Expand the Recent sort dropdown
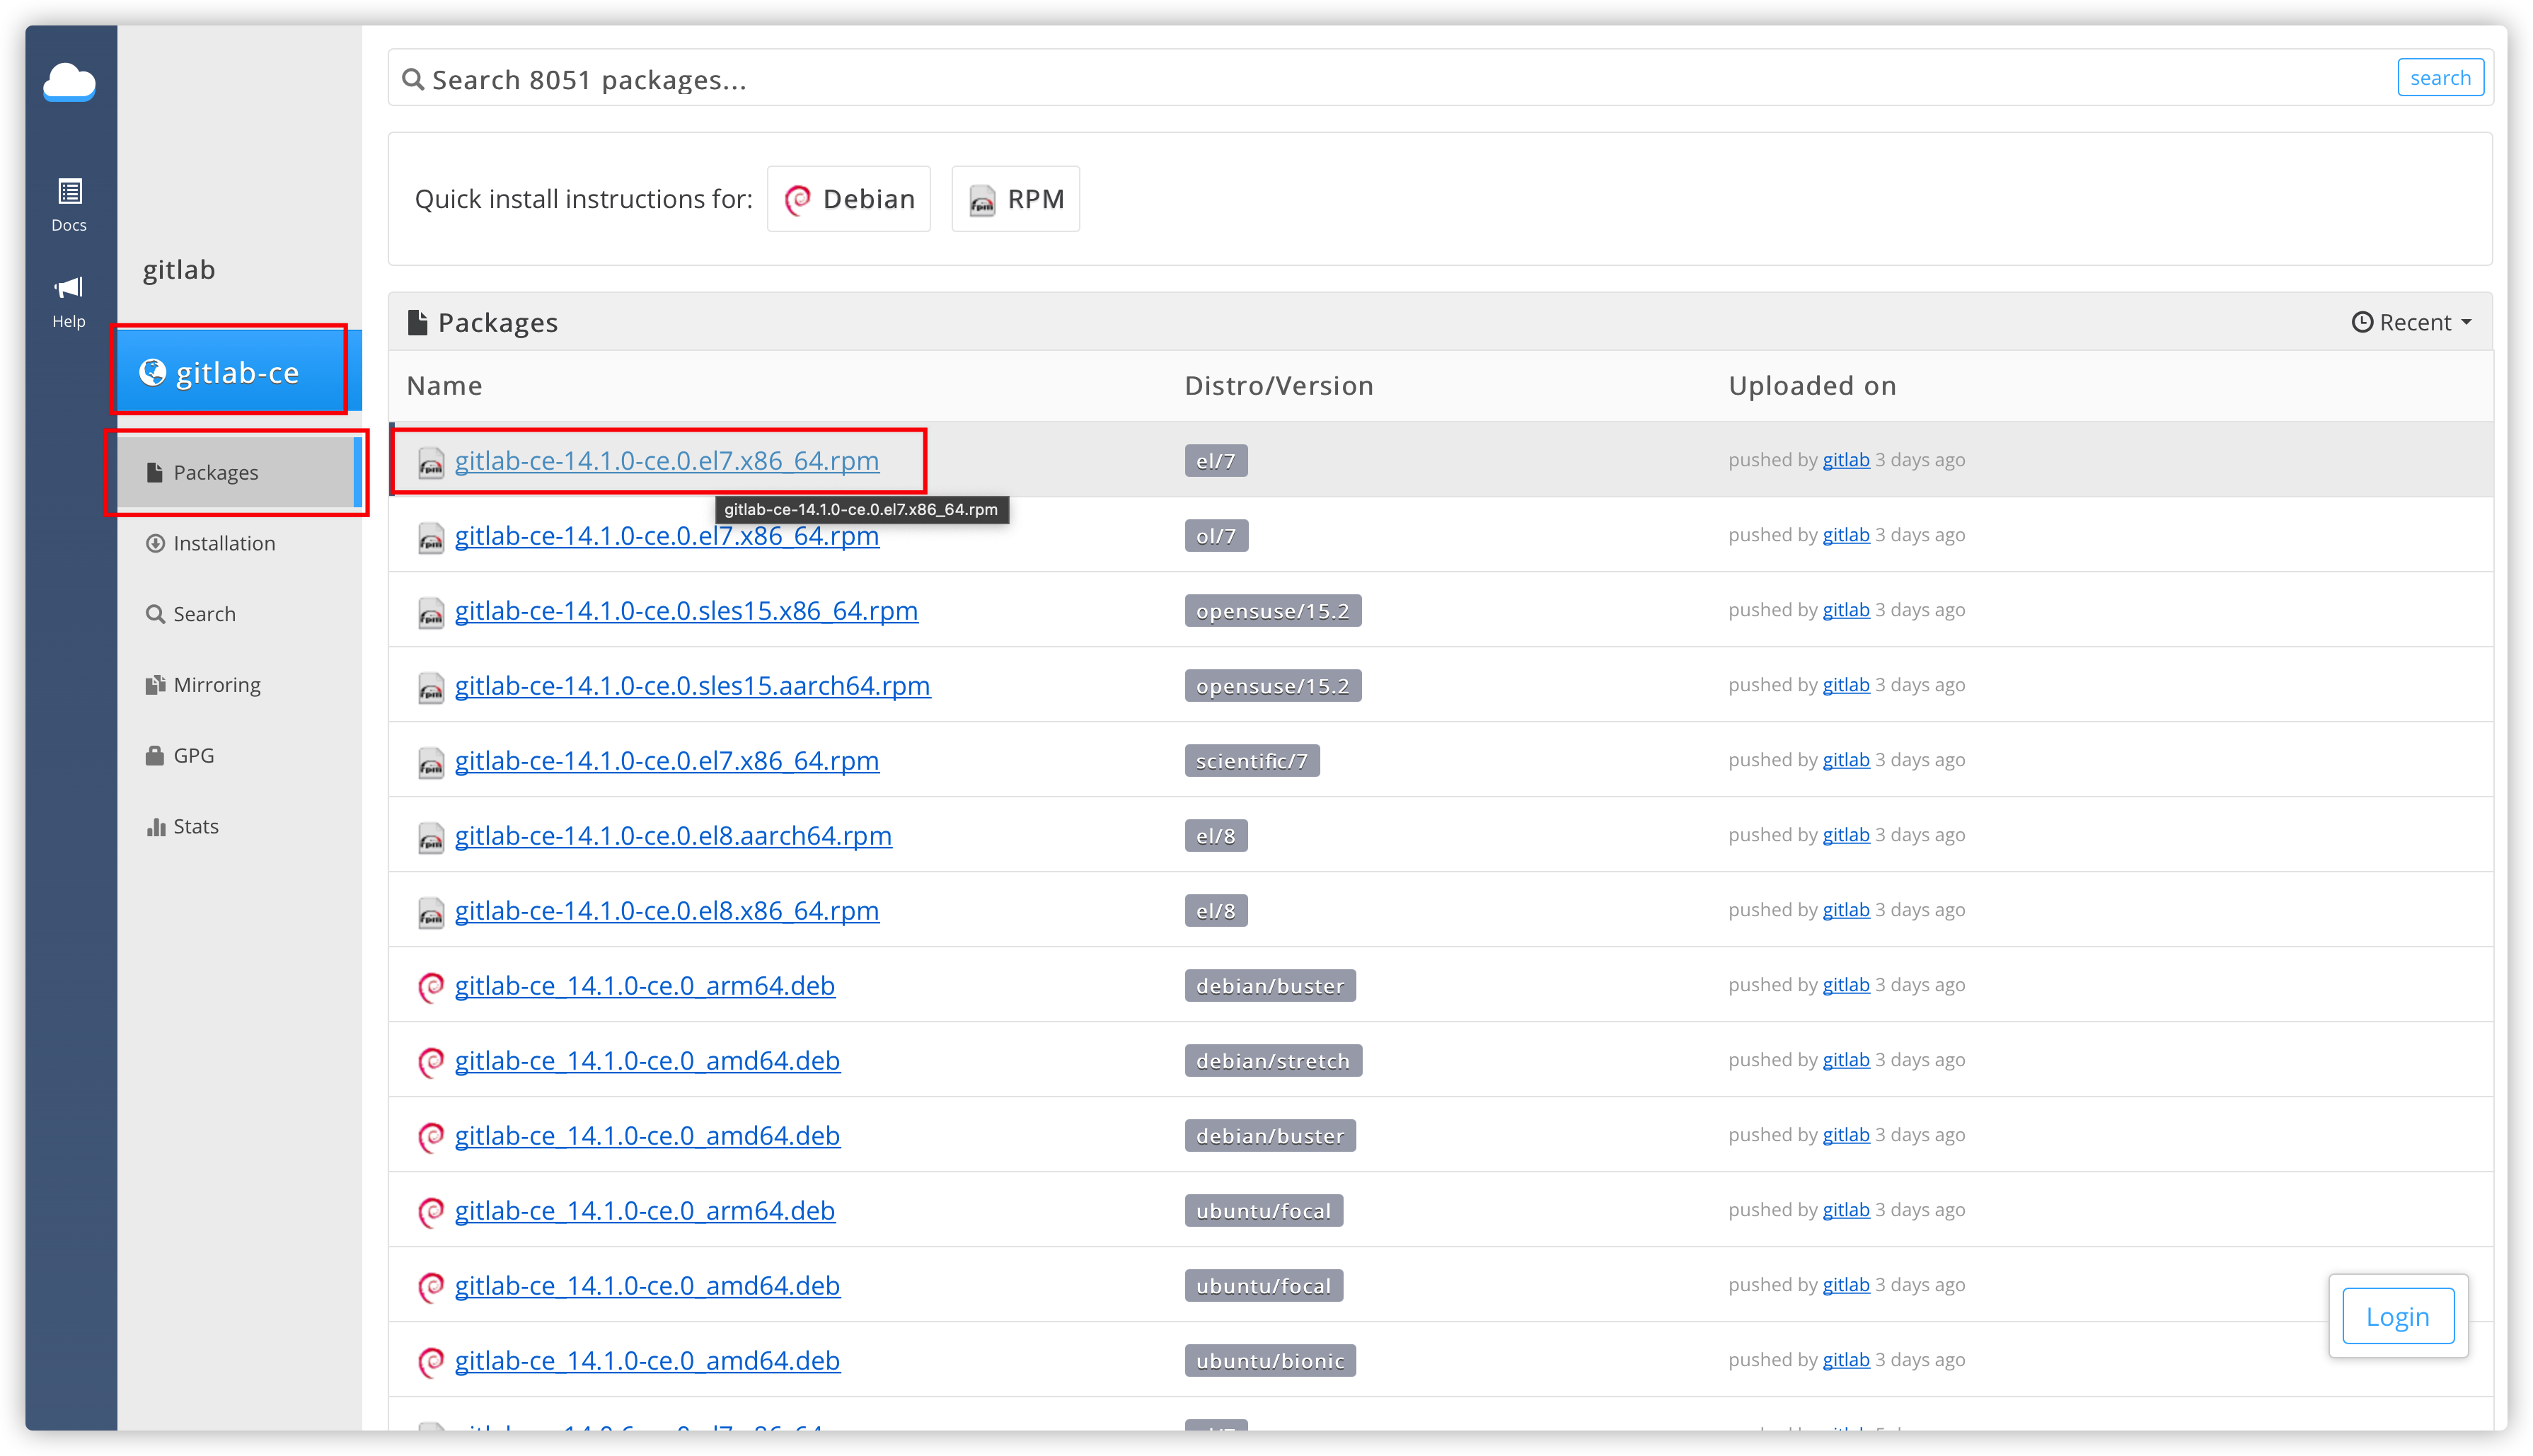Viewport: 2533px width, 1456px height. click(x=2412, y=322)
